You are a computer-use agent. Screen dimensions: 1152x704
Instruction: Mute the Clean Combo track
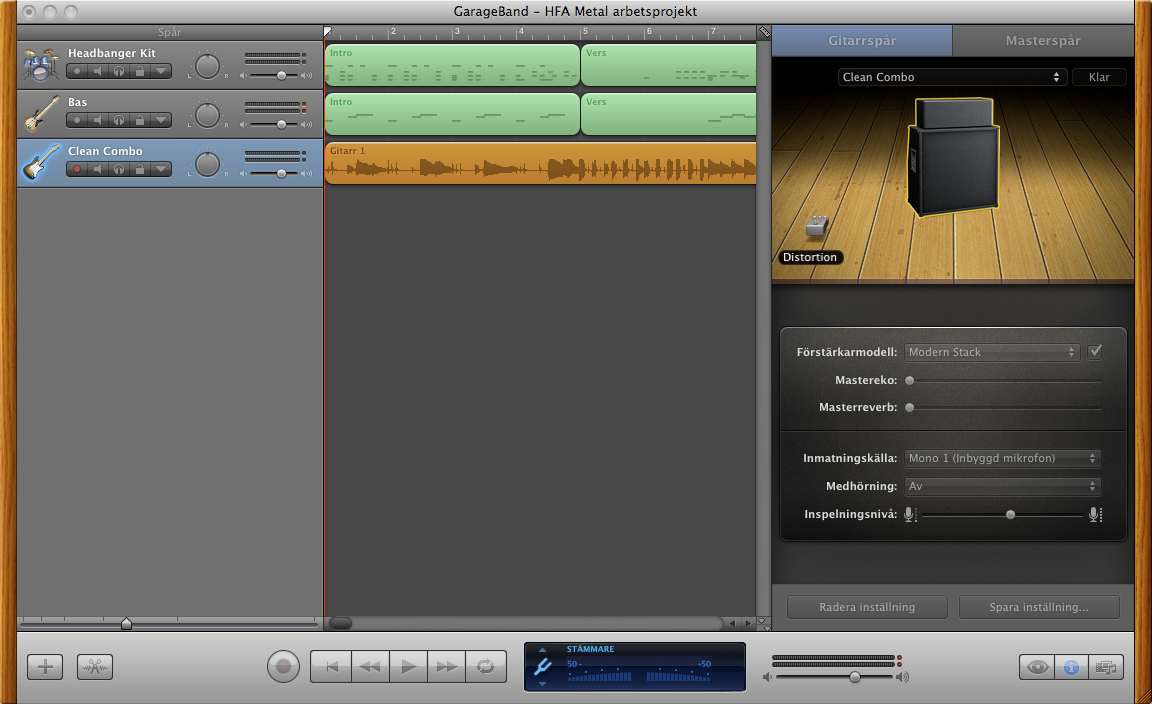tap(98, 169)
